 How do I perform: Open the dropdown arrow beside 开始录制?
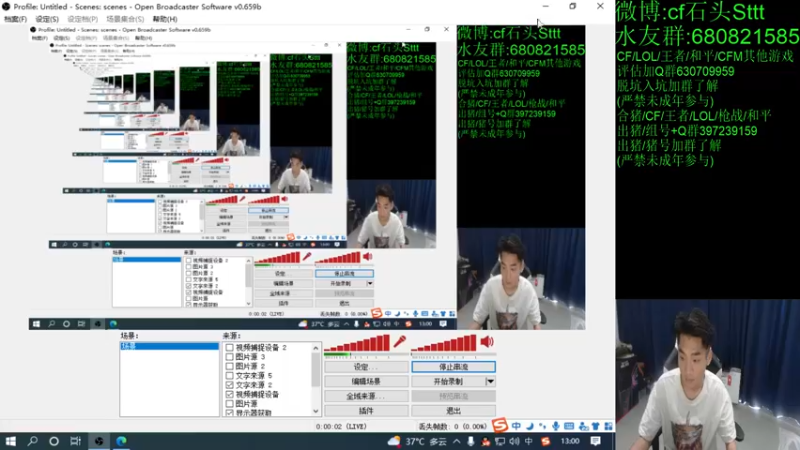(490, 381)
